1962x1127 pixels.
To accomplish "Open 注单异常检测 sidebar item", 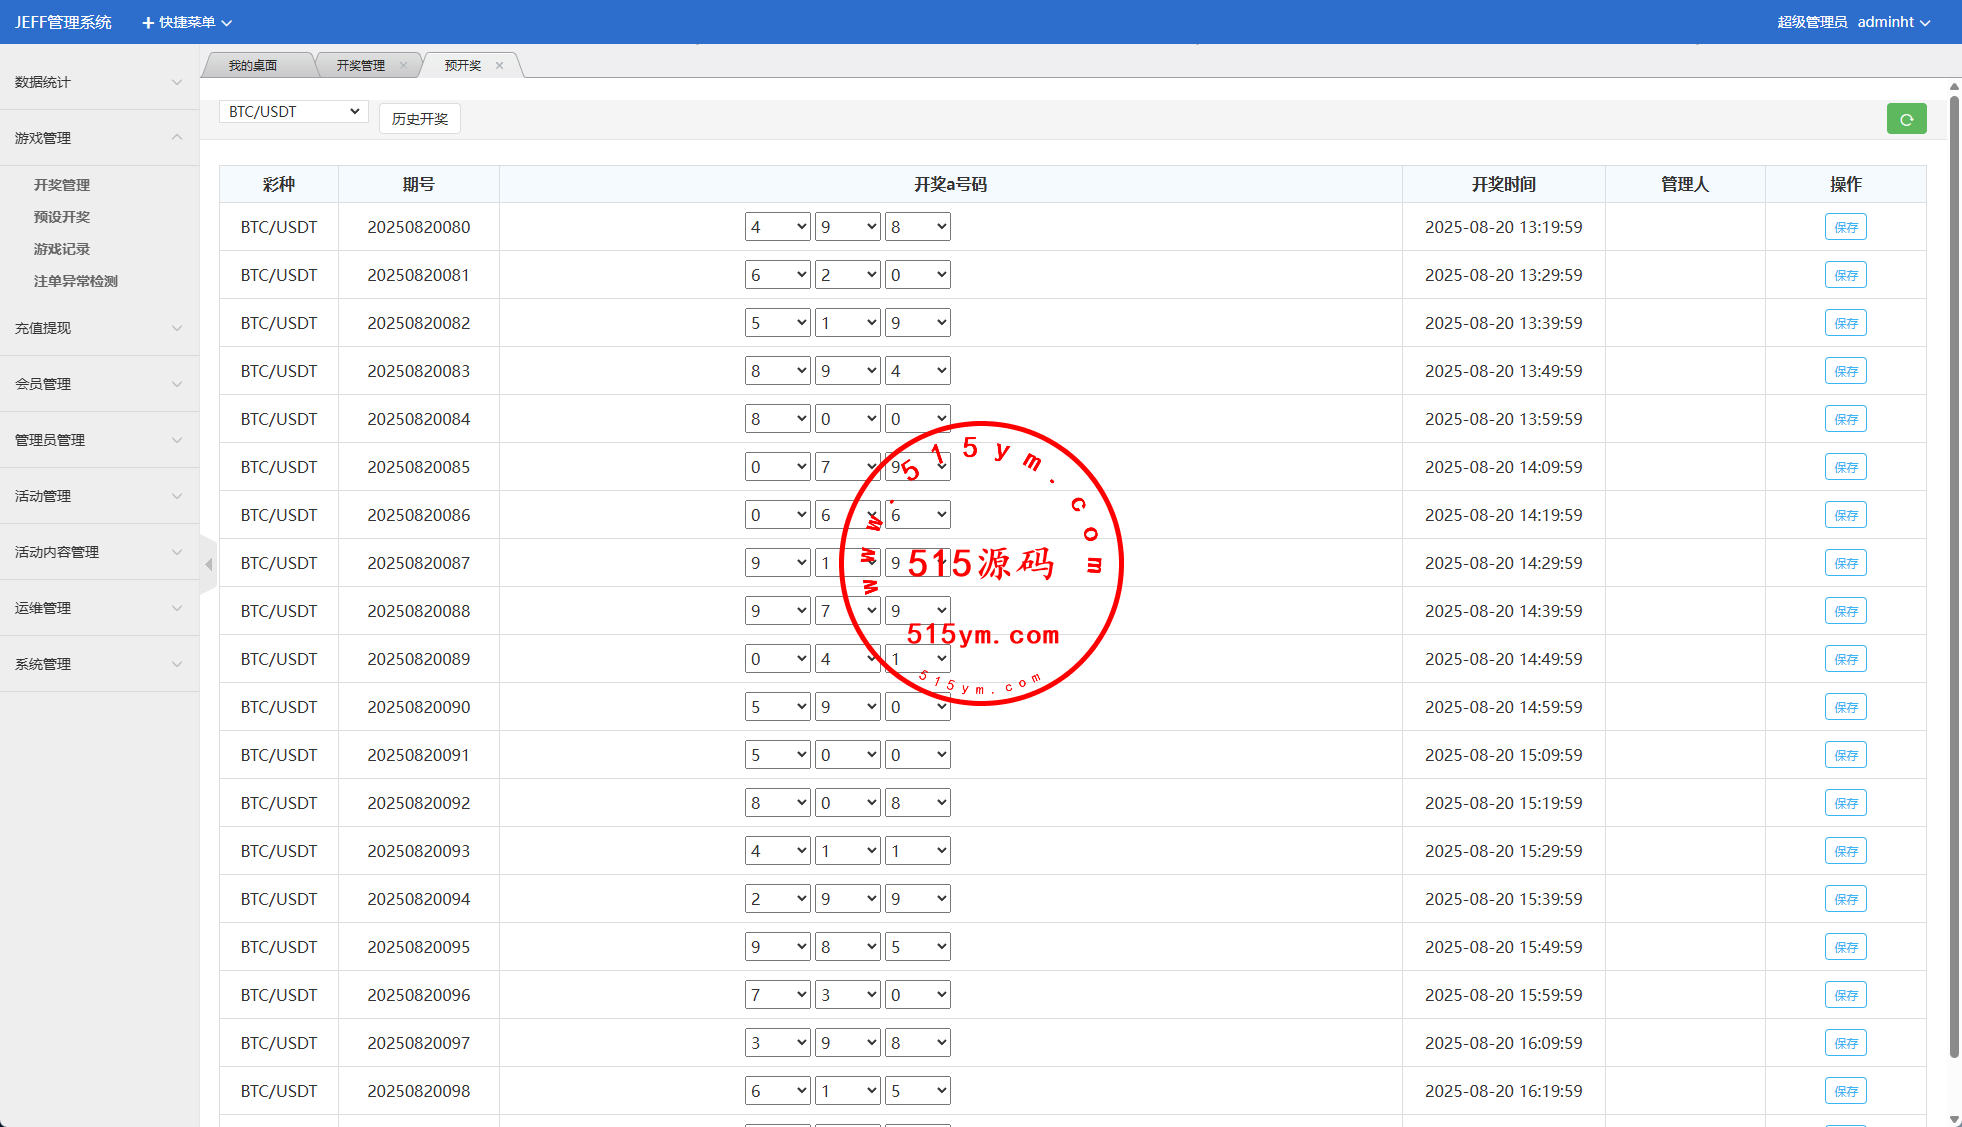I will pos(76,281).
